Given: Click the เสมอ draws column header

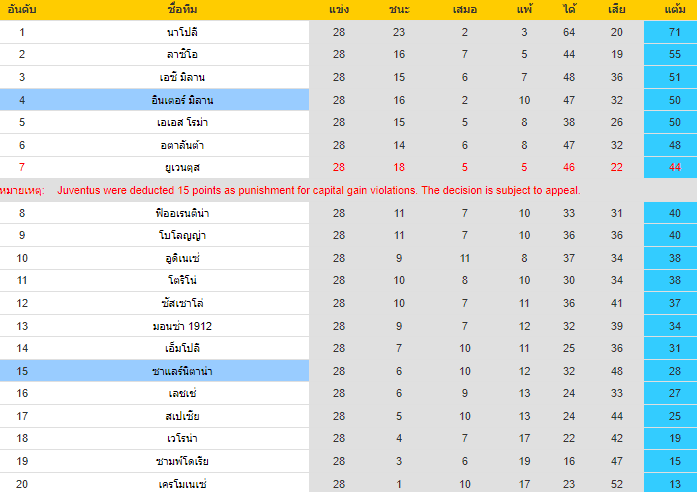Looking at the screenshot, I should [465, 10].
